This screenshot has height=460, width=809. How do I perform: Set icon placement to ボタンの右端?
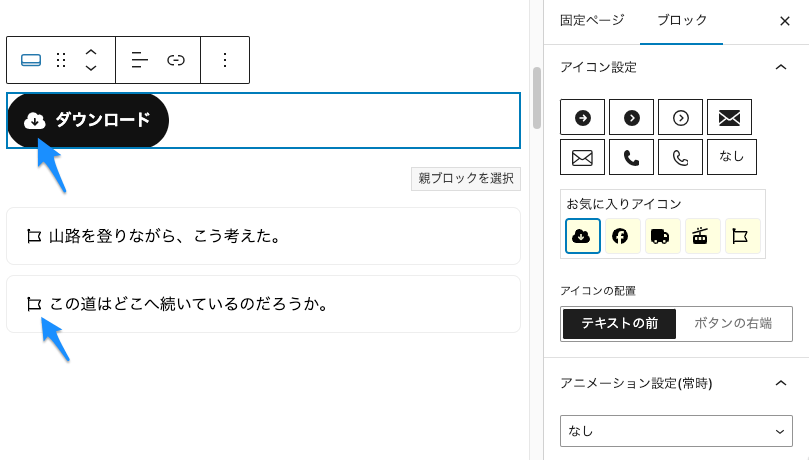pos(733,324)
